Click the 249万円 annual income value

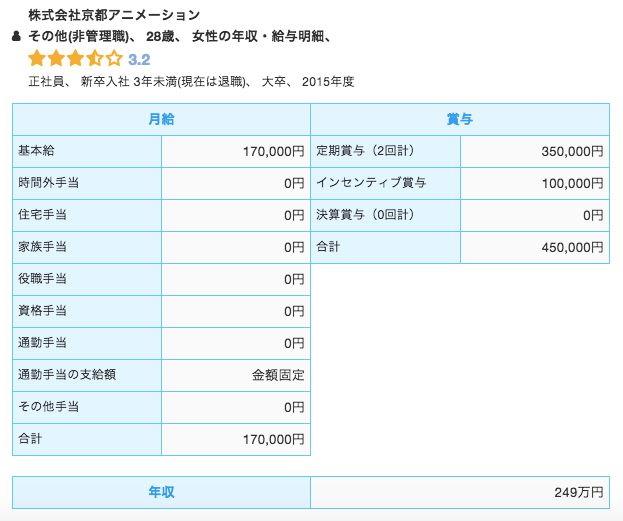click(x=579, y=493)
